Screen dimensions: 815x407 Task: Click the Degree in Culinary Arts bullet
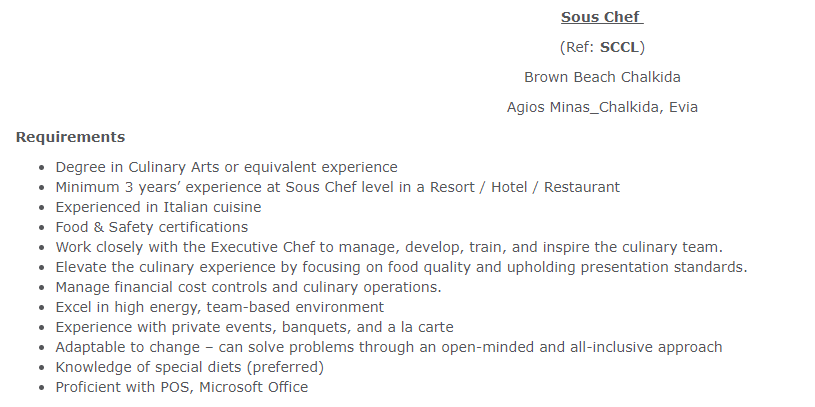(227, 167)
